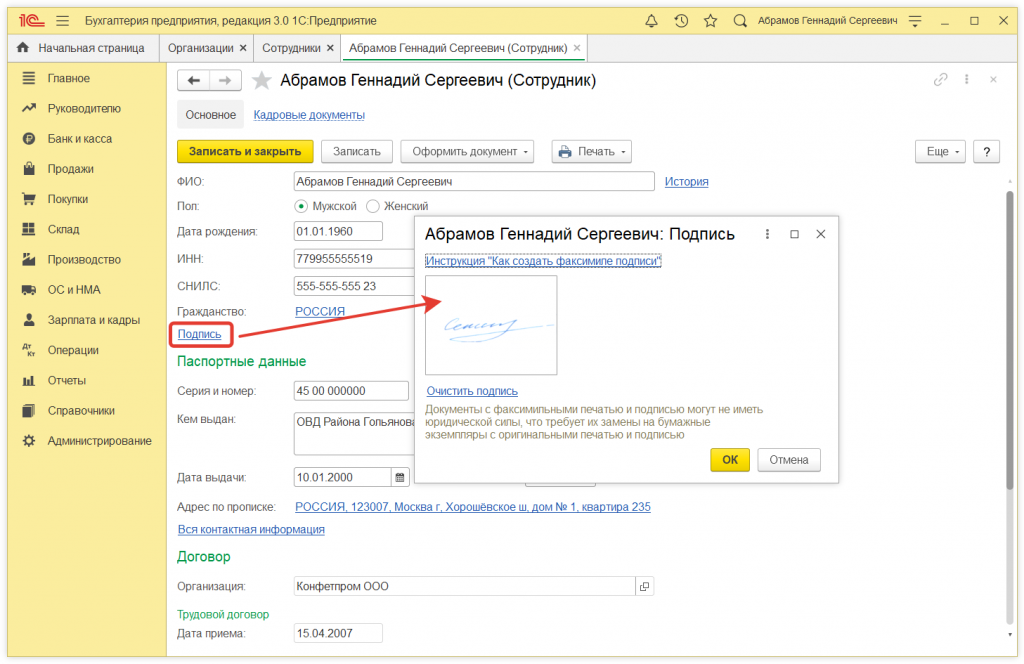Screen dimensions: 1024x664
Task: Open calendar picker for Дата выдачи
Action: 400,477
